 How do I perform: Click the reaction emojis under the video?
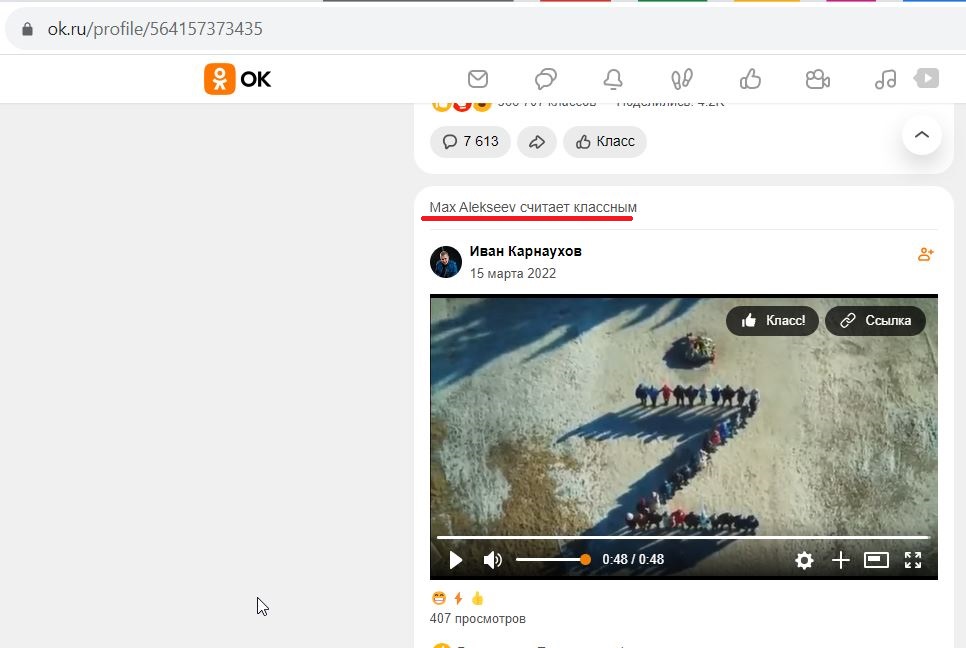point(458,598)
